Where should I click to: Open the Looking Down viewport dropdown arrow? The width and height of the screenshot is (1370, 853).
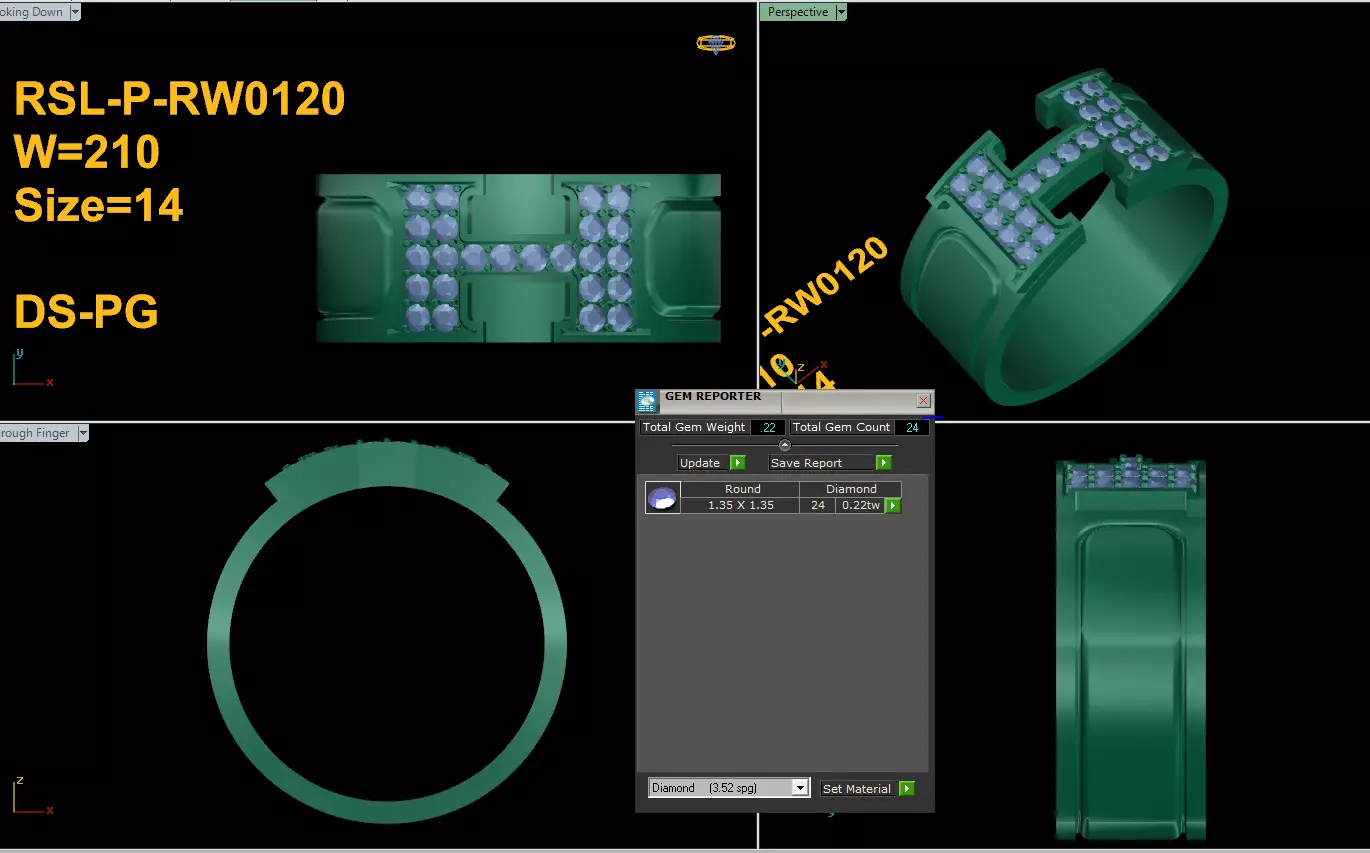[75, 12]
